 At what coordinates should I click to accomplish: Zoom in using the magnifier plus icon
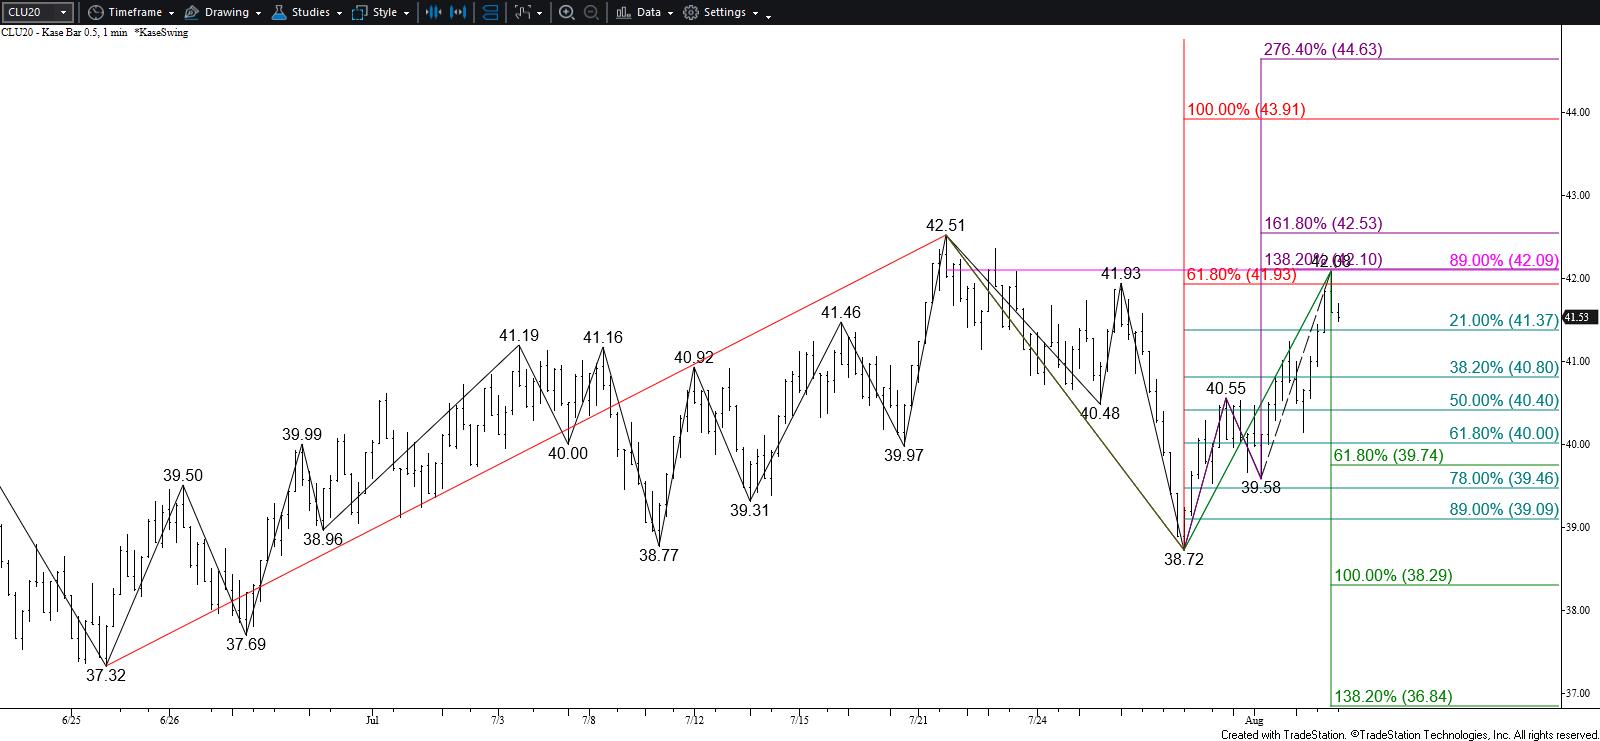(x=566, y=12)
